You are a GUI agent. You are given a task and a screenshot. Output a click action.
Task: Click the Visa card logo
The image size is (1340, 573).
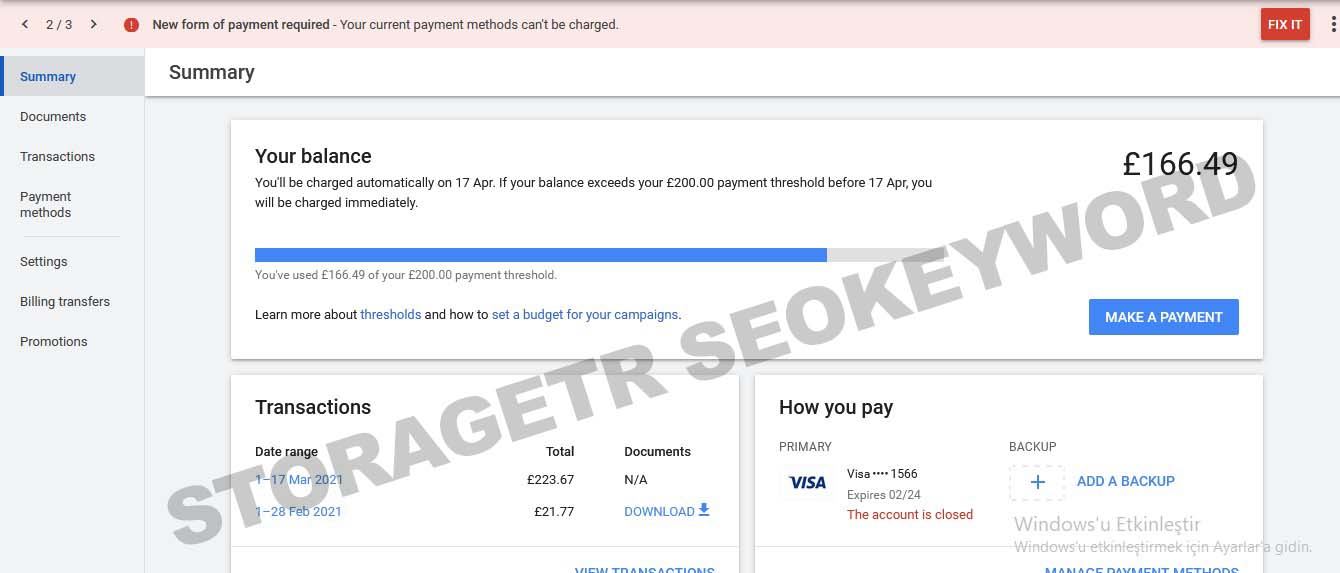[x=807, y=483]
